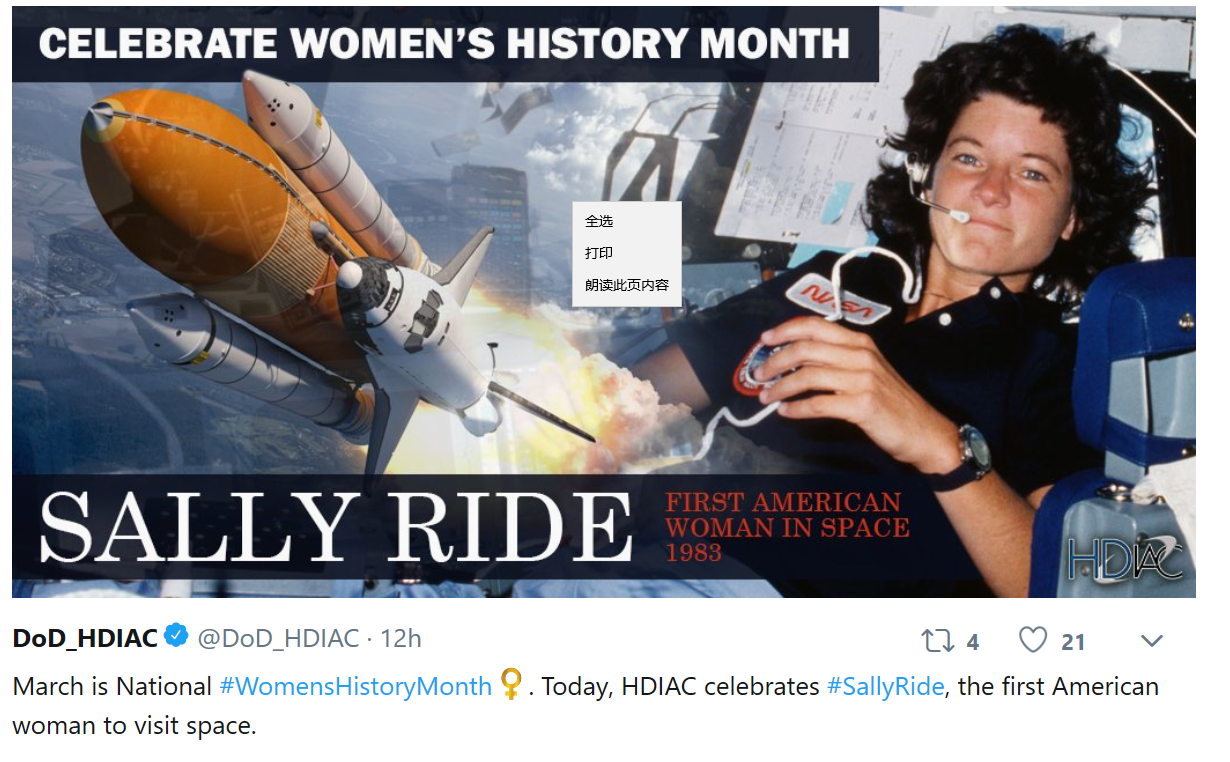
Task: Open the bold DoD_HDIAC profile name
Action: (x=85, y=638)
